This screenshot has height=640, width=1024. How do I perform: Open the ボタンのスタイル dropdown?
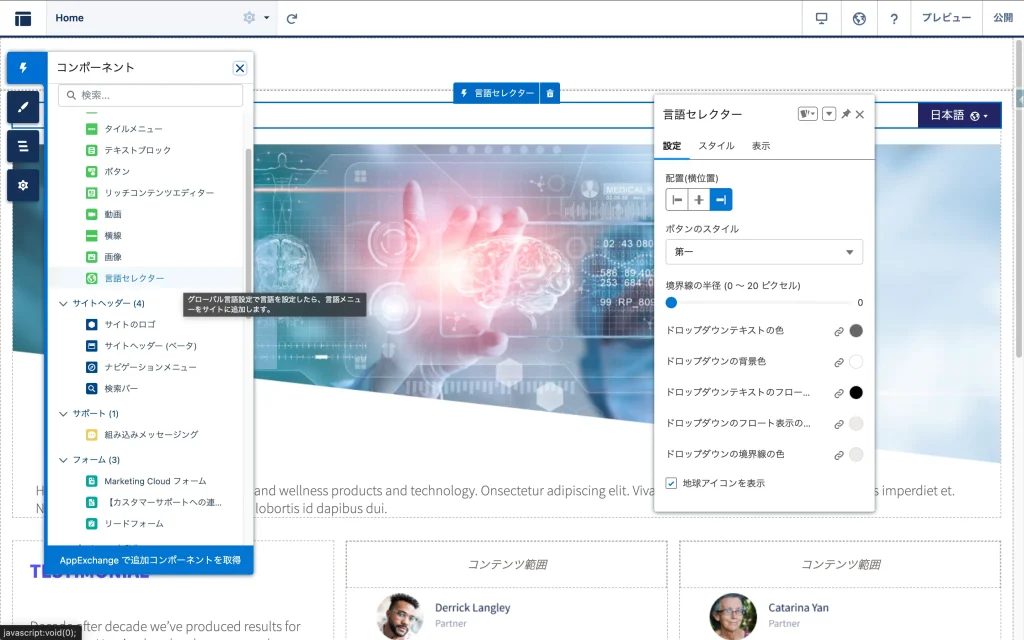(x=764, y=252)
